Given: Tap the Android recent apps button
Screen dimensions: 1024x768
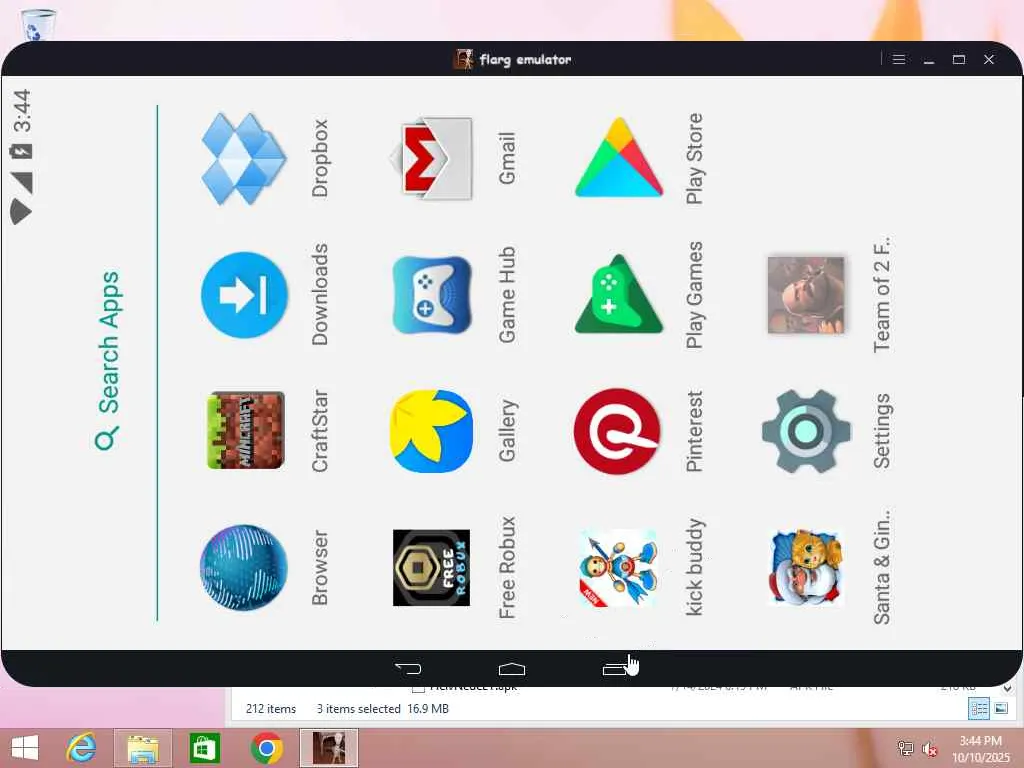Looking at the screenshot, I should pyautogui.click(x=615, y=669).
